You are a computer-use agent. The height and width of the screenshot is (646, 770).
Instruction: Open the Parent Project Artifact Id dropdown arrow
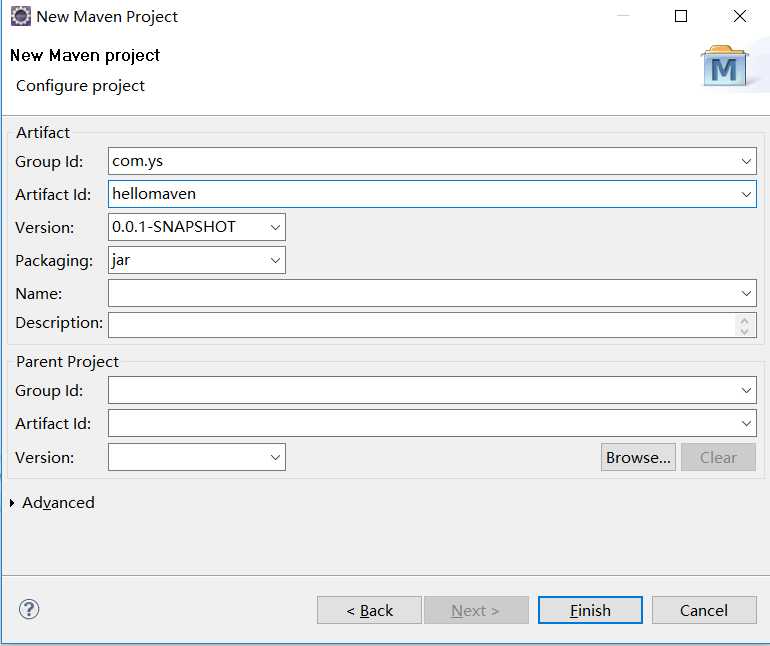[x=746, y=423]
